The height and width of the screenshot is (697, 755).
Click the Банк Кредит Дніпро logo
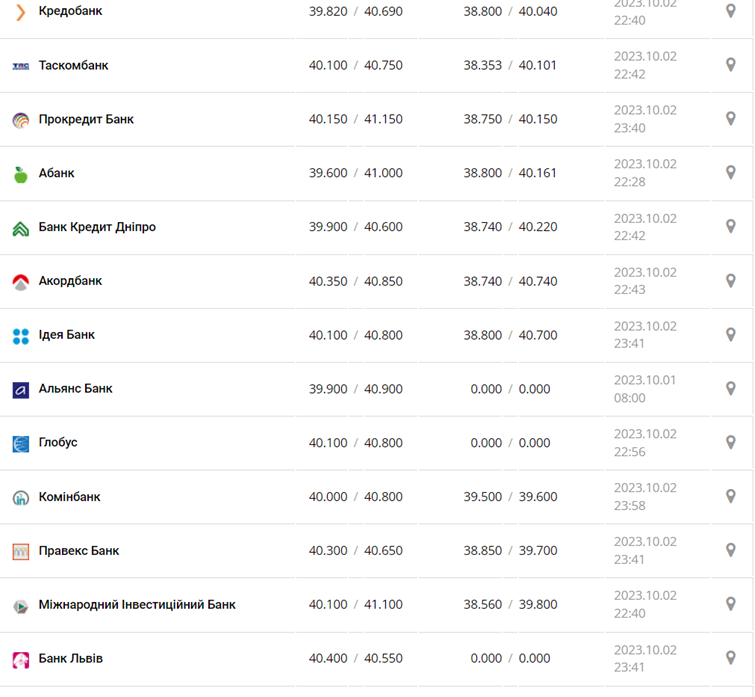point(20,228)
